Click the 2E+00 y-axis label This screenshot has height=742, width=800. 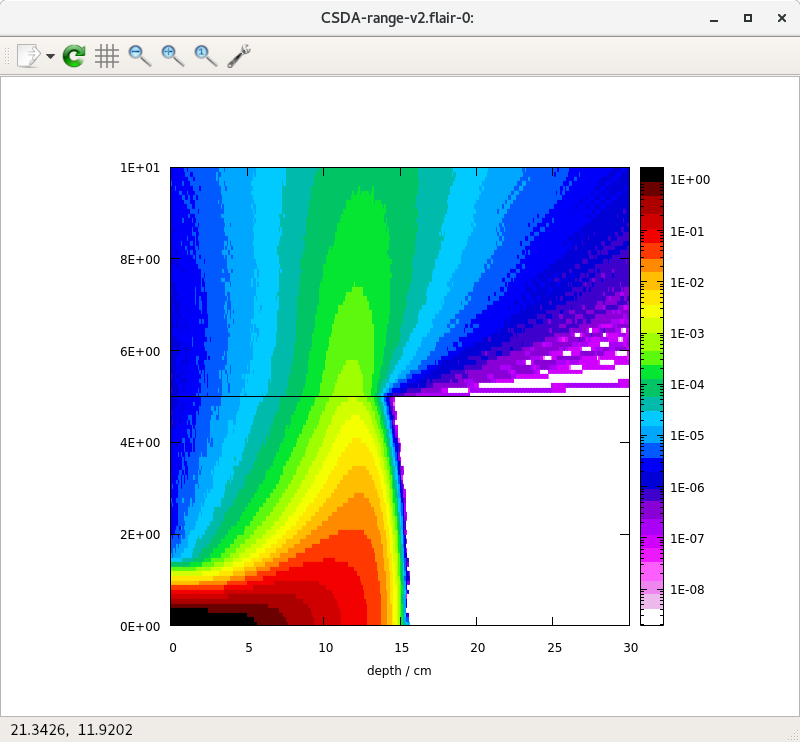pos(140,534)
